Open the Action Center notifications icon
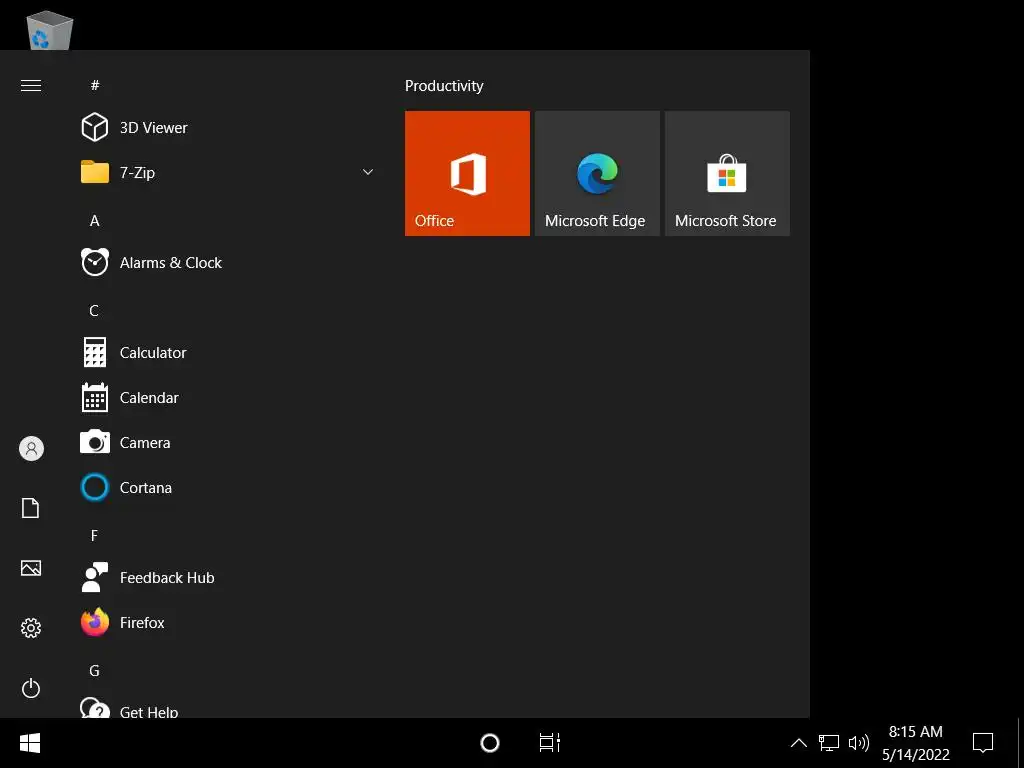This screenshot has width=1024, height=768. click(983, 743)
